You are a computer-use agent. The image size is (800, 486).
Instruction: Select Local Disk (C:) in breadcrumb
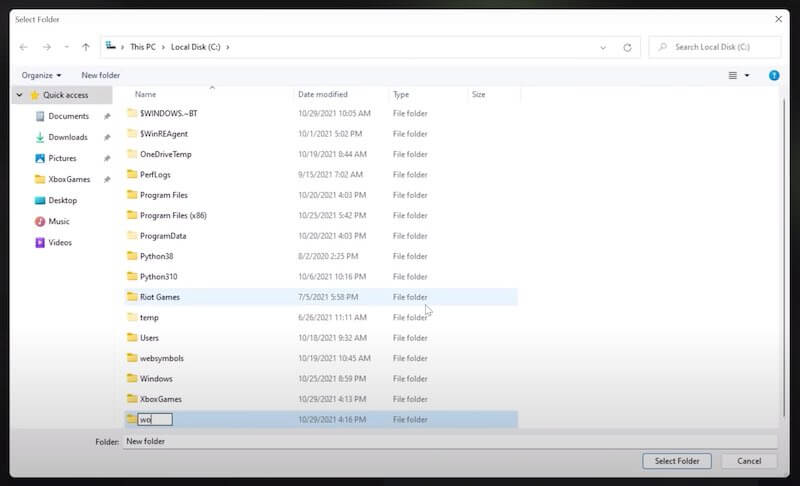[195, 47]
